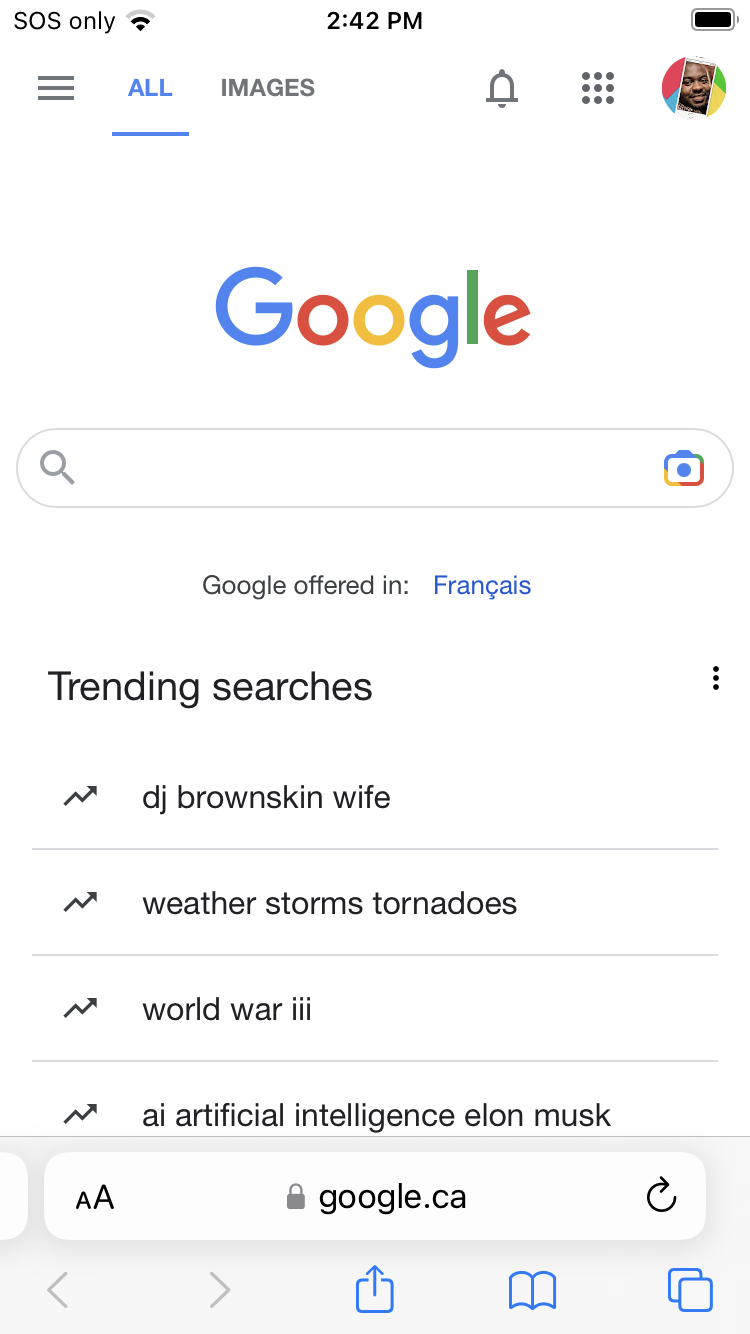Focus the Google search box
Viewport: 750px width, 1334px height.
360,468
